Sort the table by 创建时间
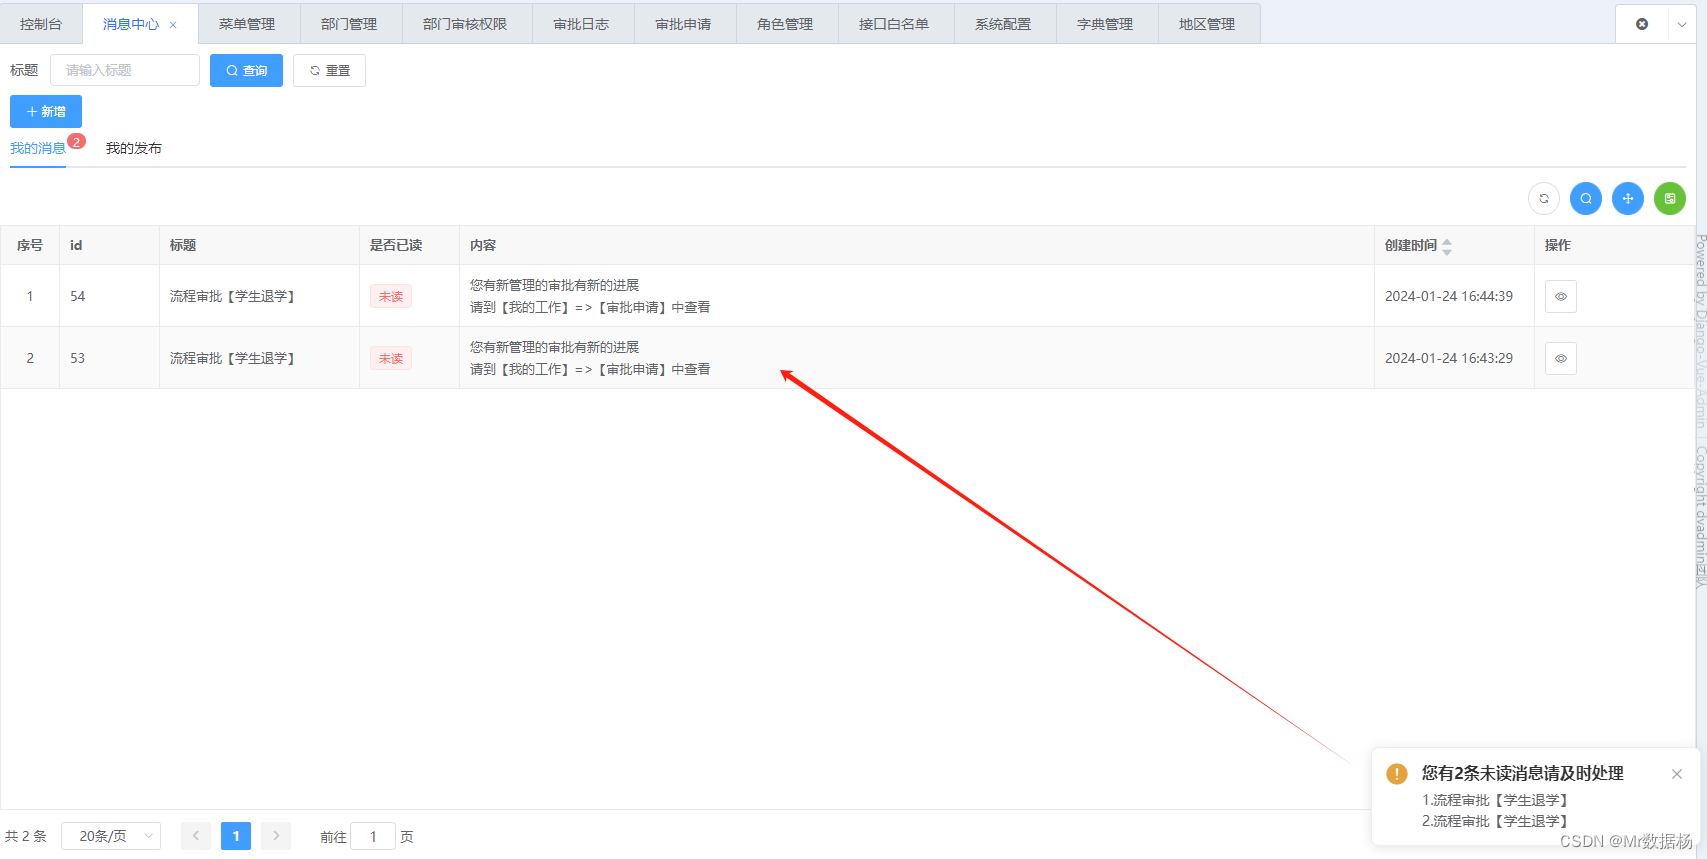 1447,246
